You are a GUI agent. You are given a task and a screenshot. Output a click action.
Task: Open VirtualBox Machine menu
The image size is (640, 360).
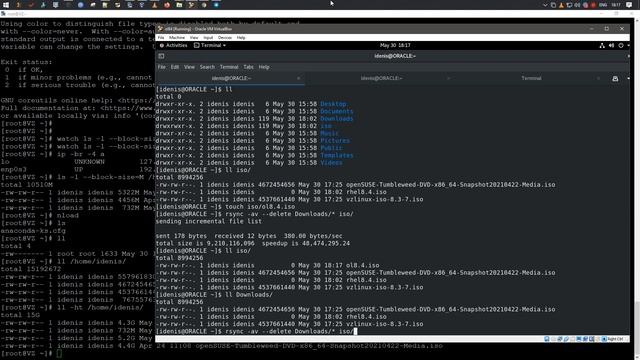point(177,38)
